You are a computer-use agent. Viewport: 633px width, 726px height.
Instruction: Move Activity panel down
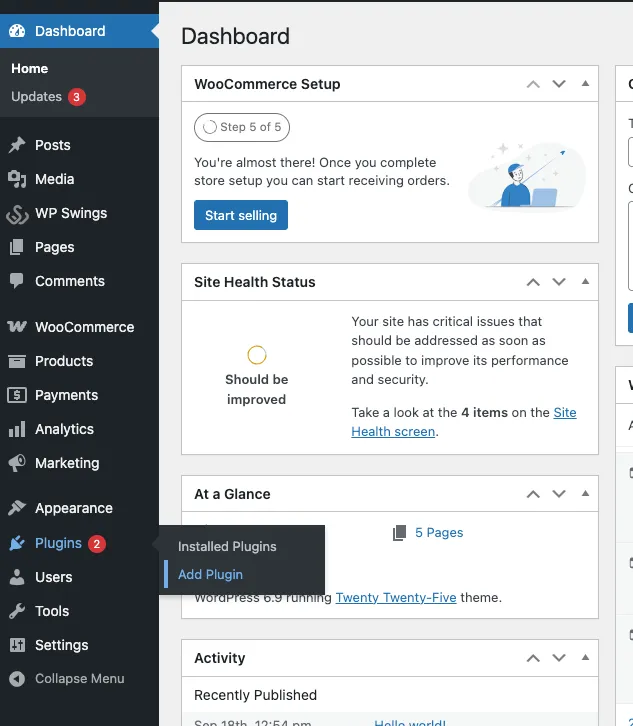click(x=559, y=658)
